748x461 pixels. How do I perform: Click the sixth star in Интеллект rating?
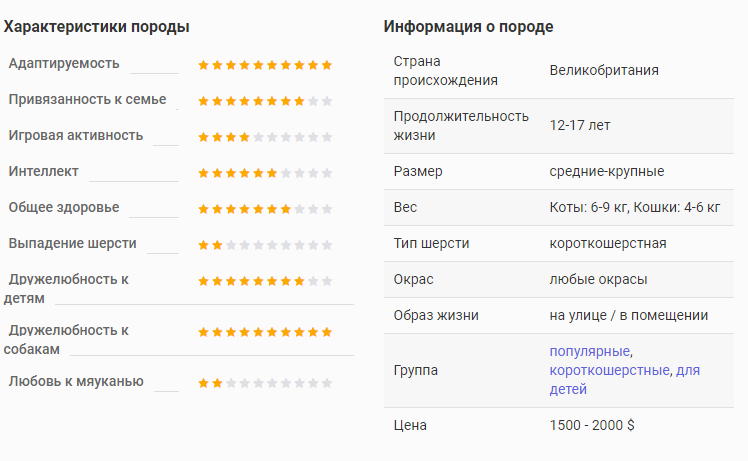[x=272, y=173]
